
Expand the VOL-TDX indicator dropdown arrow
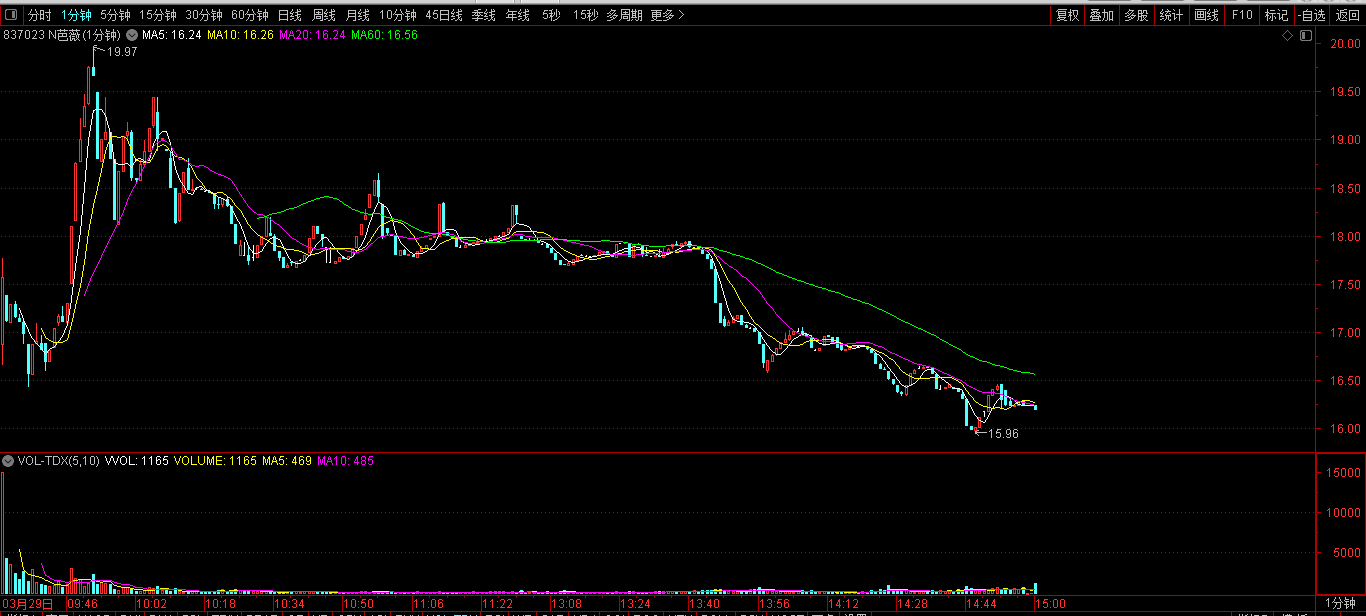(x=9, y=462)
